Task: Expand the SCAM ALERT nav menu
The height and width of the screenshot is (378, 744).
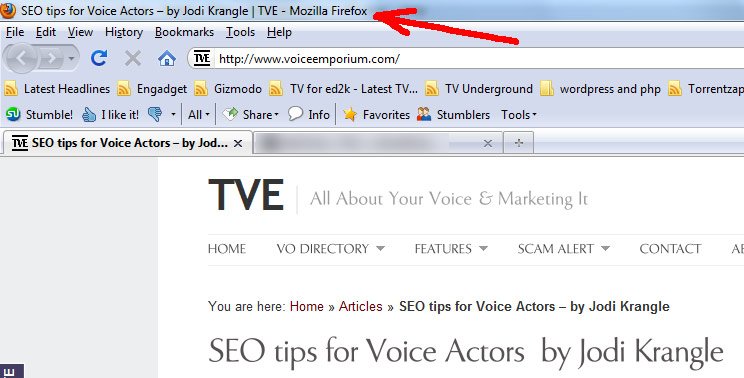Action: tap(564, 249)
